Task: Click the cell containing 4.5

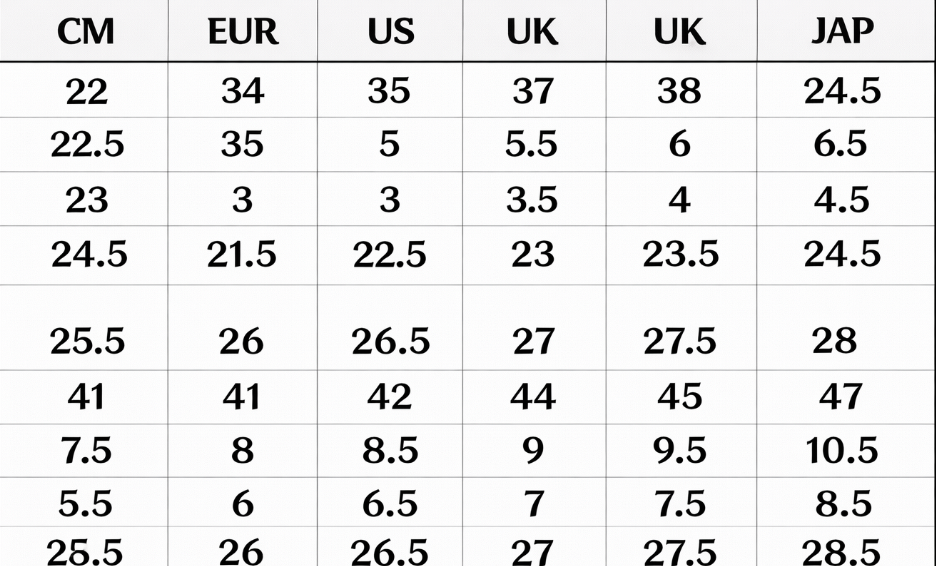Action: (842, 200)
